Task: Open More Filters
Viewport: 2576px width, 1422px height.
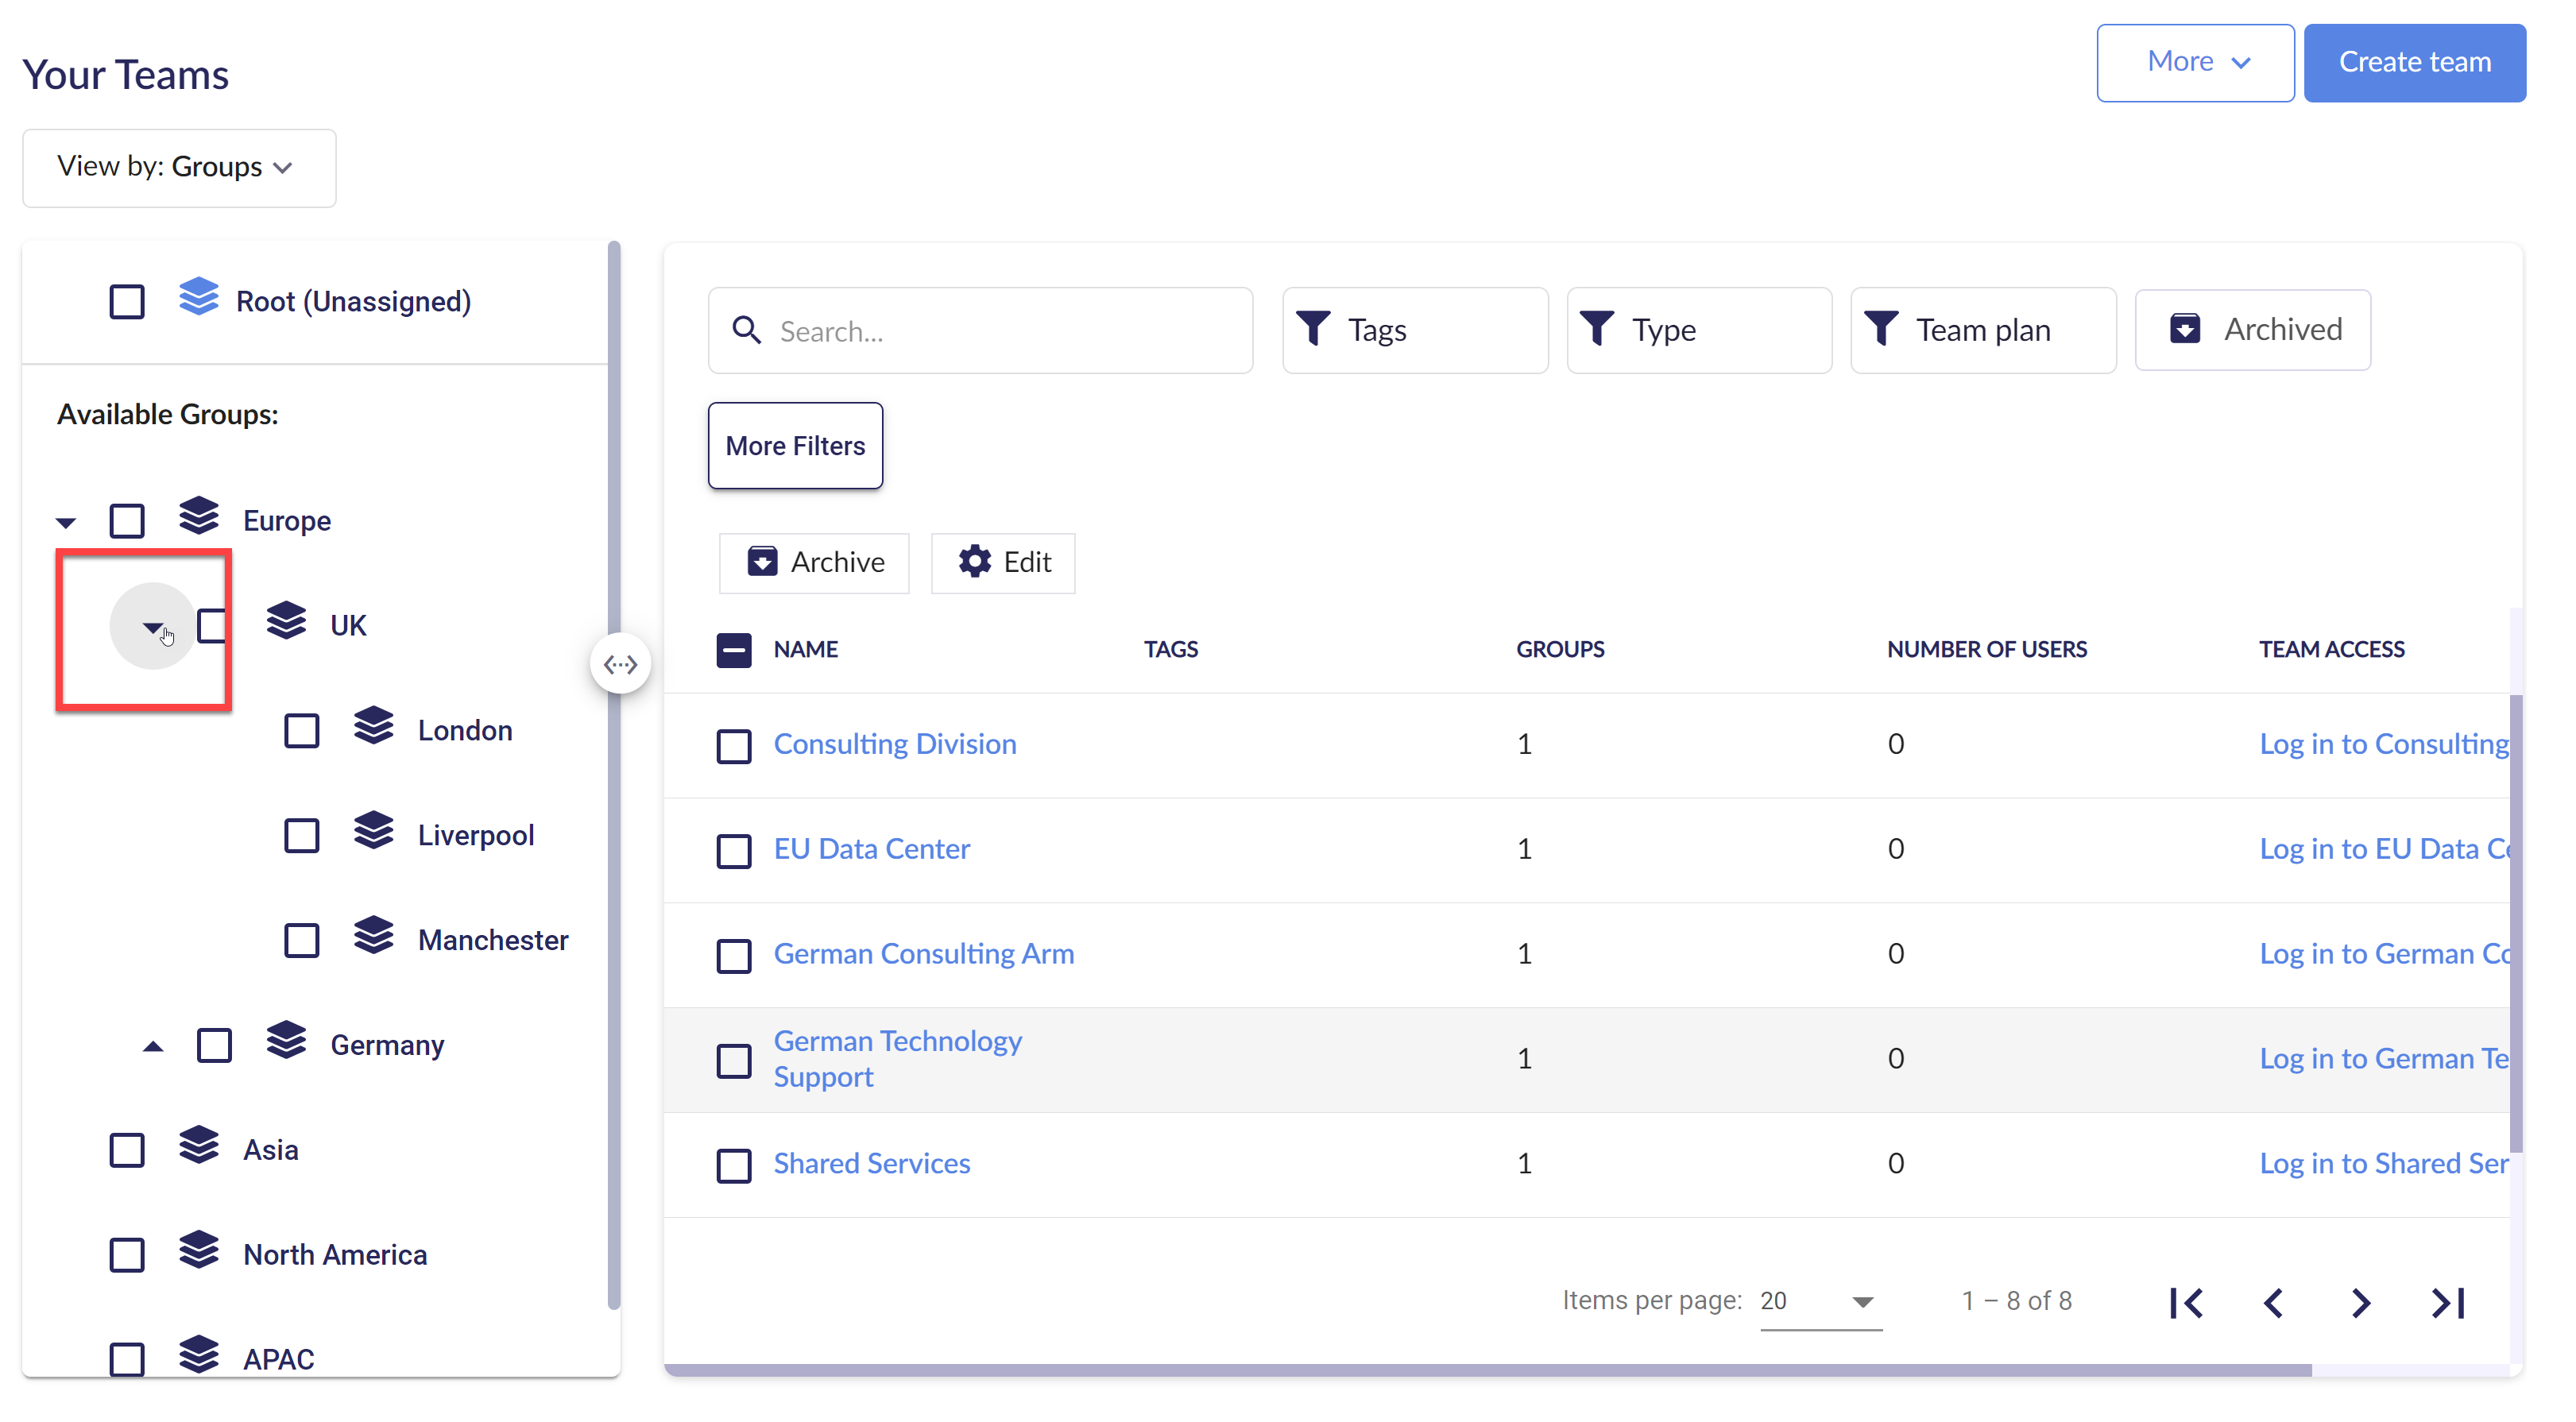Action: click(795, 445)
